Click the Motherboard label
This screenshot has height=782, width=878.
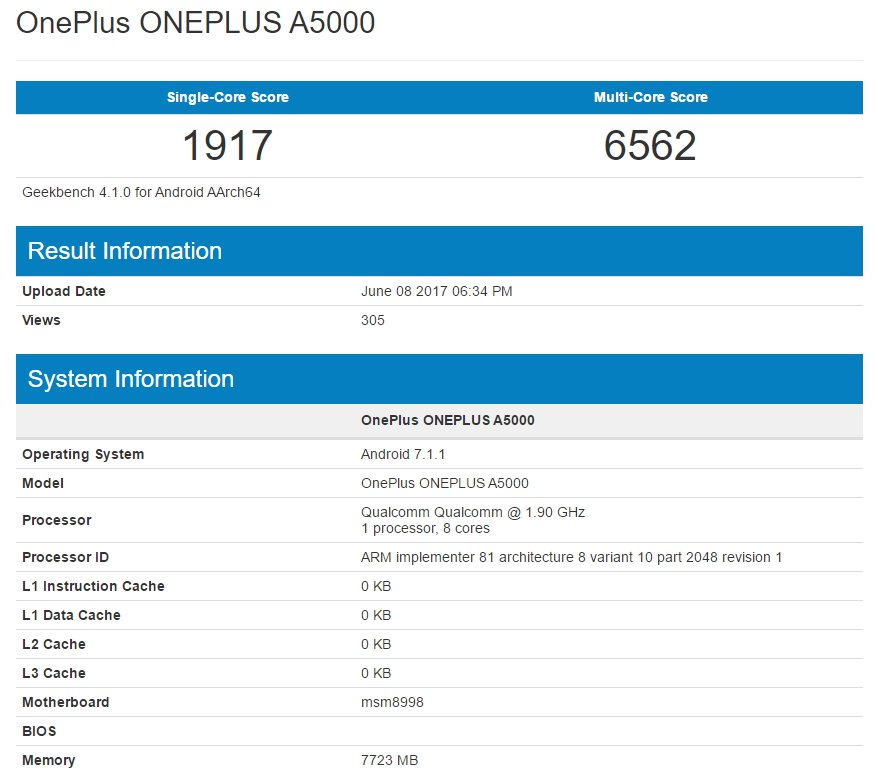click(x=66, y=703)
